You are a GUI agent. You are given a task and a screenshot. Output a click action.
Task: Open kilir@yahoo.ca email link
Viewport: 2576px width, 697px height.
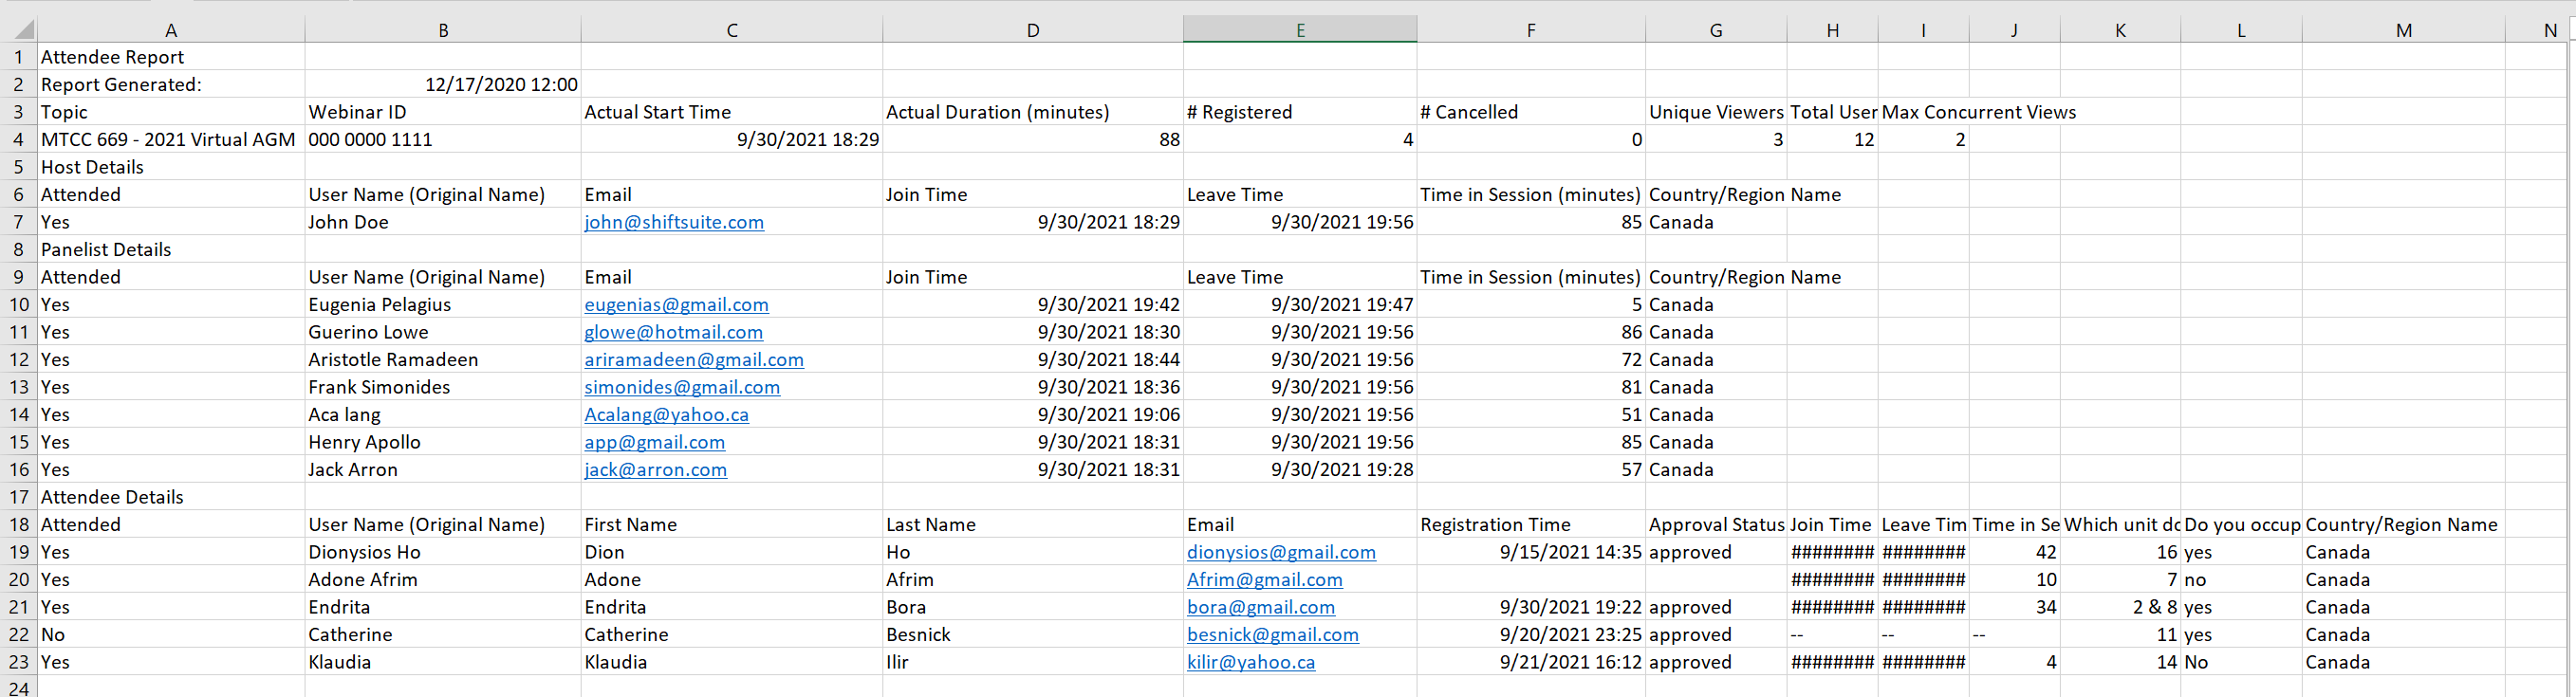(1251, 662)
